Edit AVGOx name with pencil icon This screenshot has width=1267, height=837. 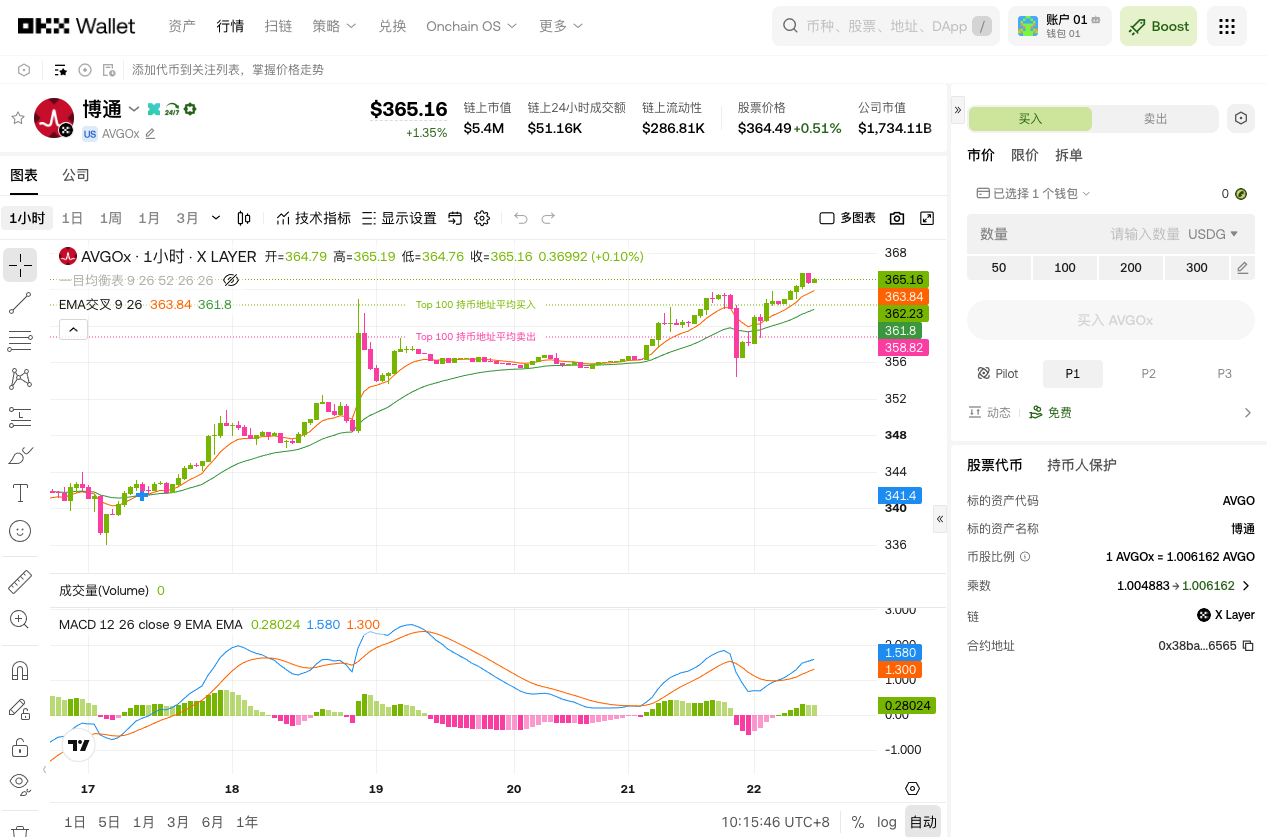(x=150, y=133)
